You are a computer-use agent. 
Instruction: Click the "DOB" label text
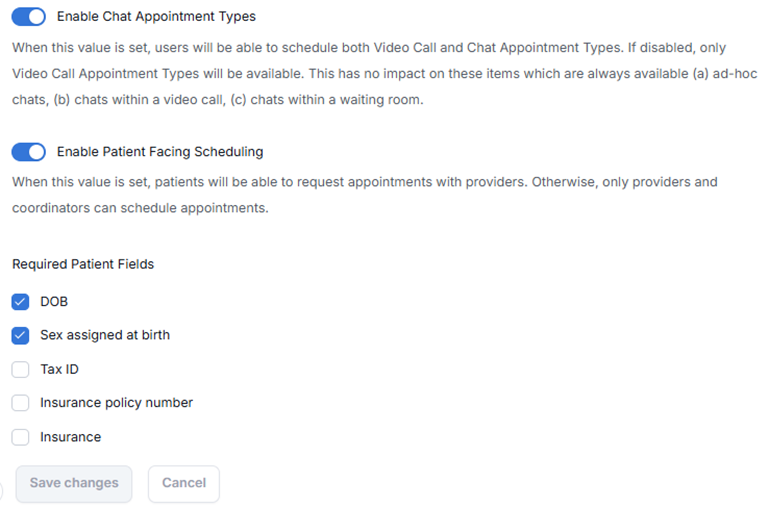[x=54, y=301]
